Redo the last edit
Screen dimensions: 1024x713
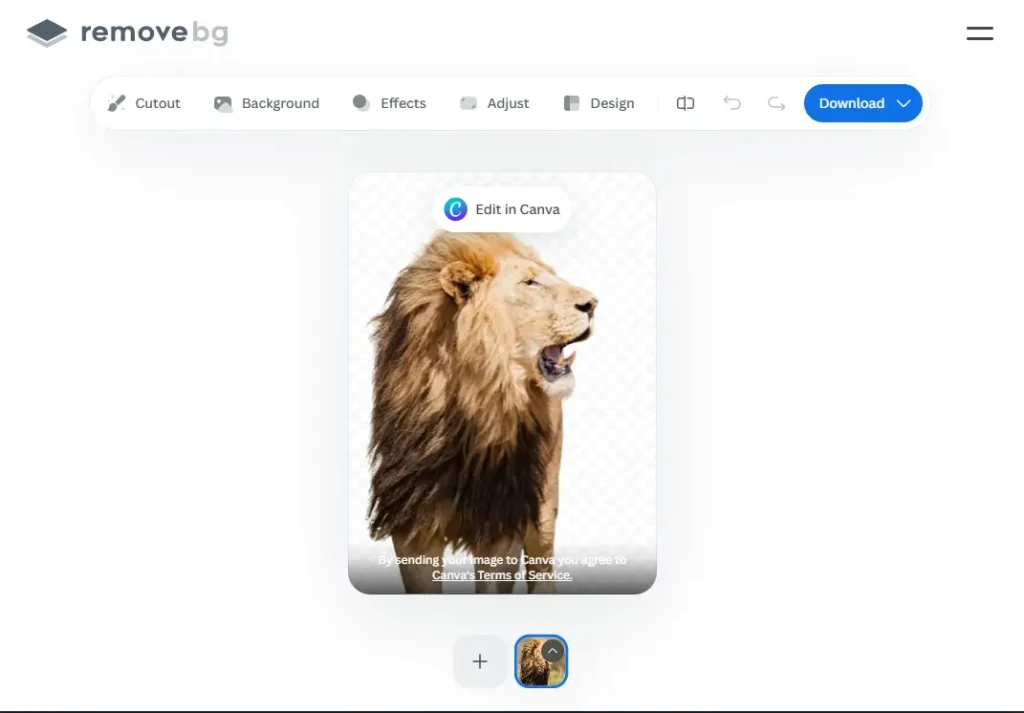[776, 103]
